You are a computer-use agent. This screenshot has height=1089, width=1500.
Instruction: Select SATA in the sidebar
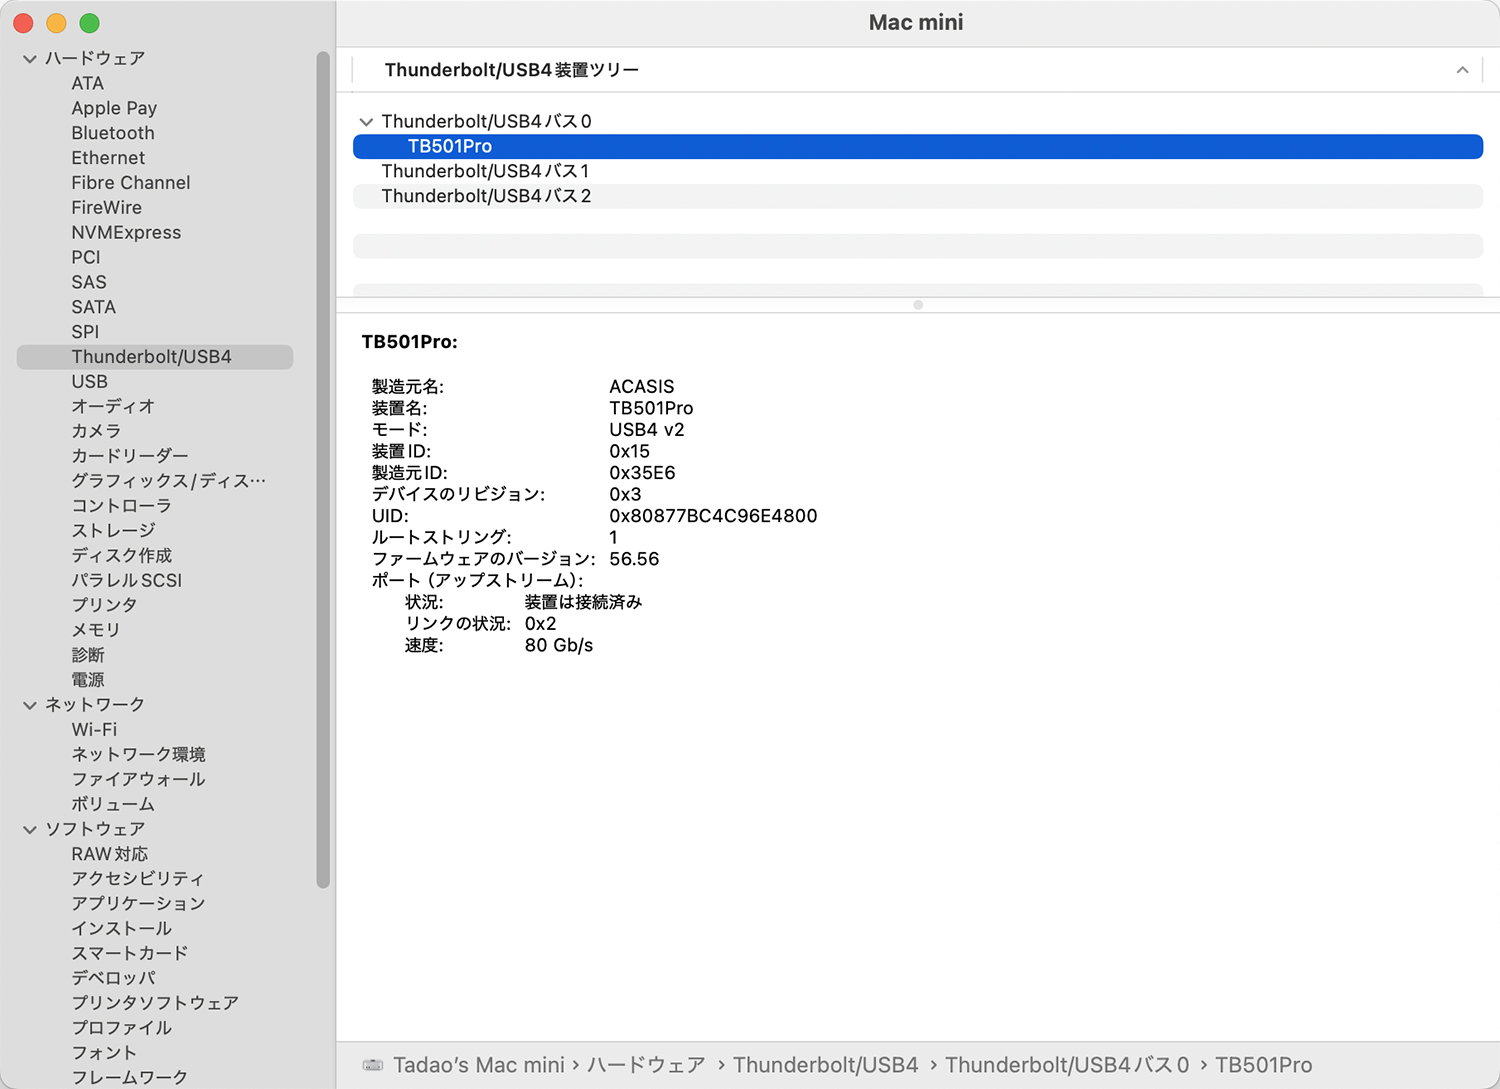[94, 307]
